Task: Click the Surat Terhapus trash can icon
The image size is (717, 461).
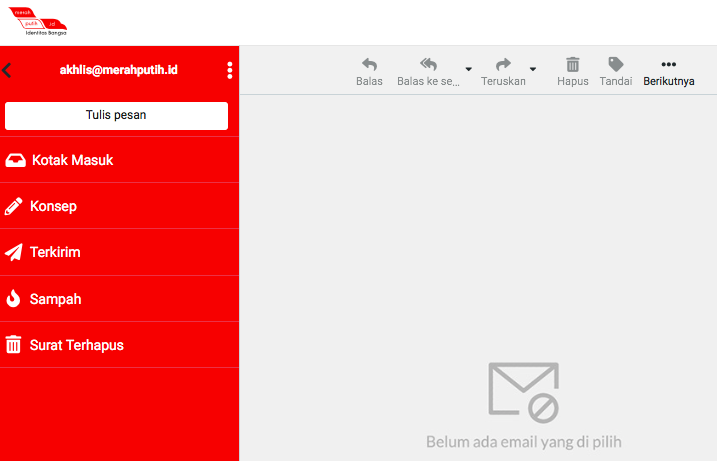Action: (x=13, y=344)
